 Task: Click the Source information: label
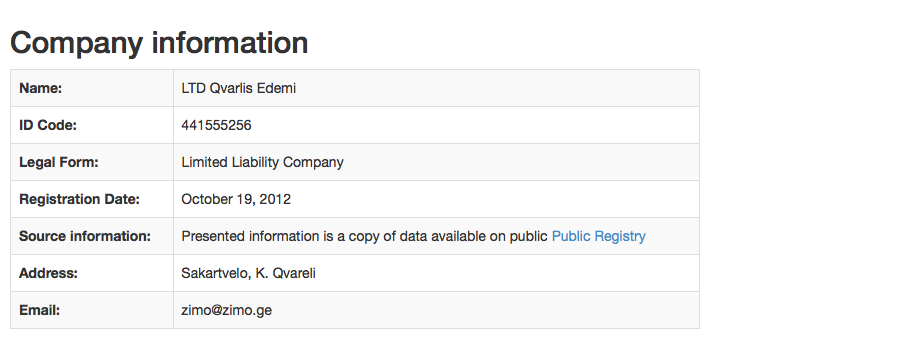click(x=85, y=236)
